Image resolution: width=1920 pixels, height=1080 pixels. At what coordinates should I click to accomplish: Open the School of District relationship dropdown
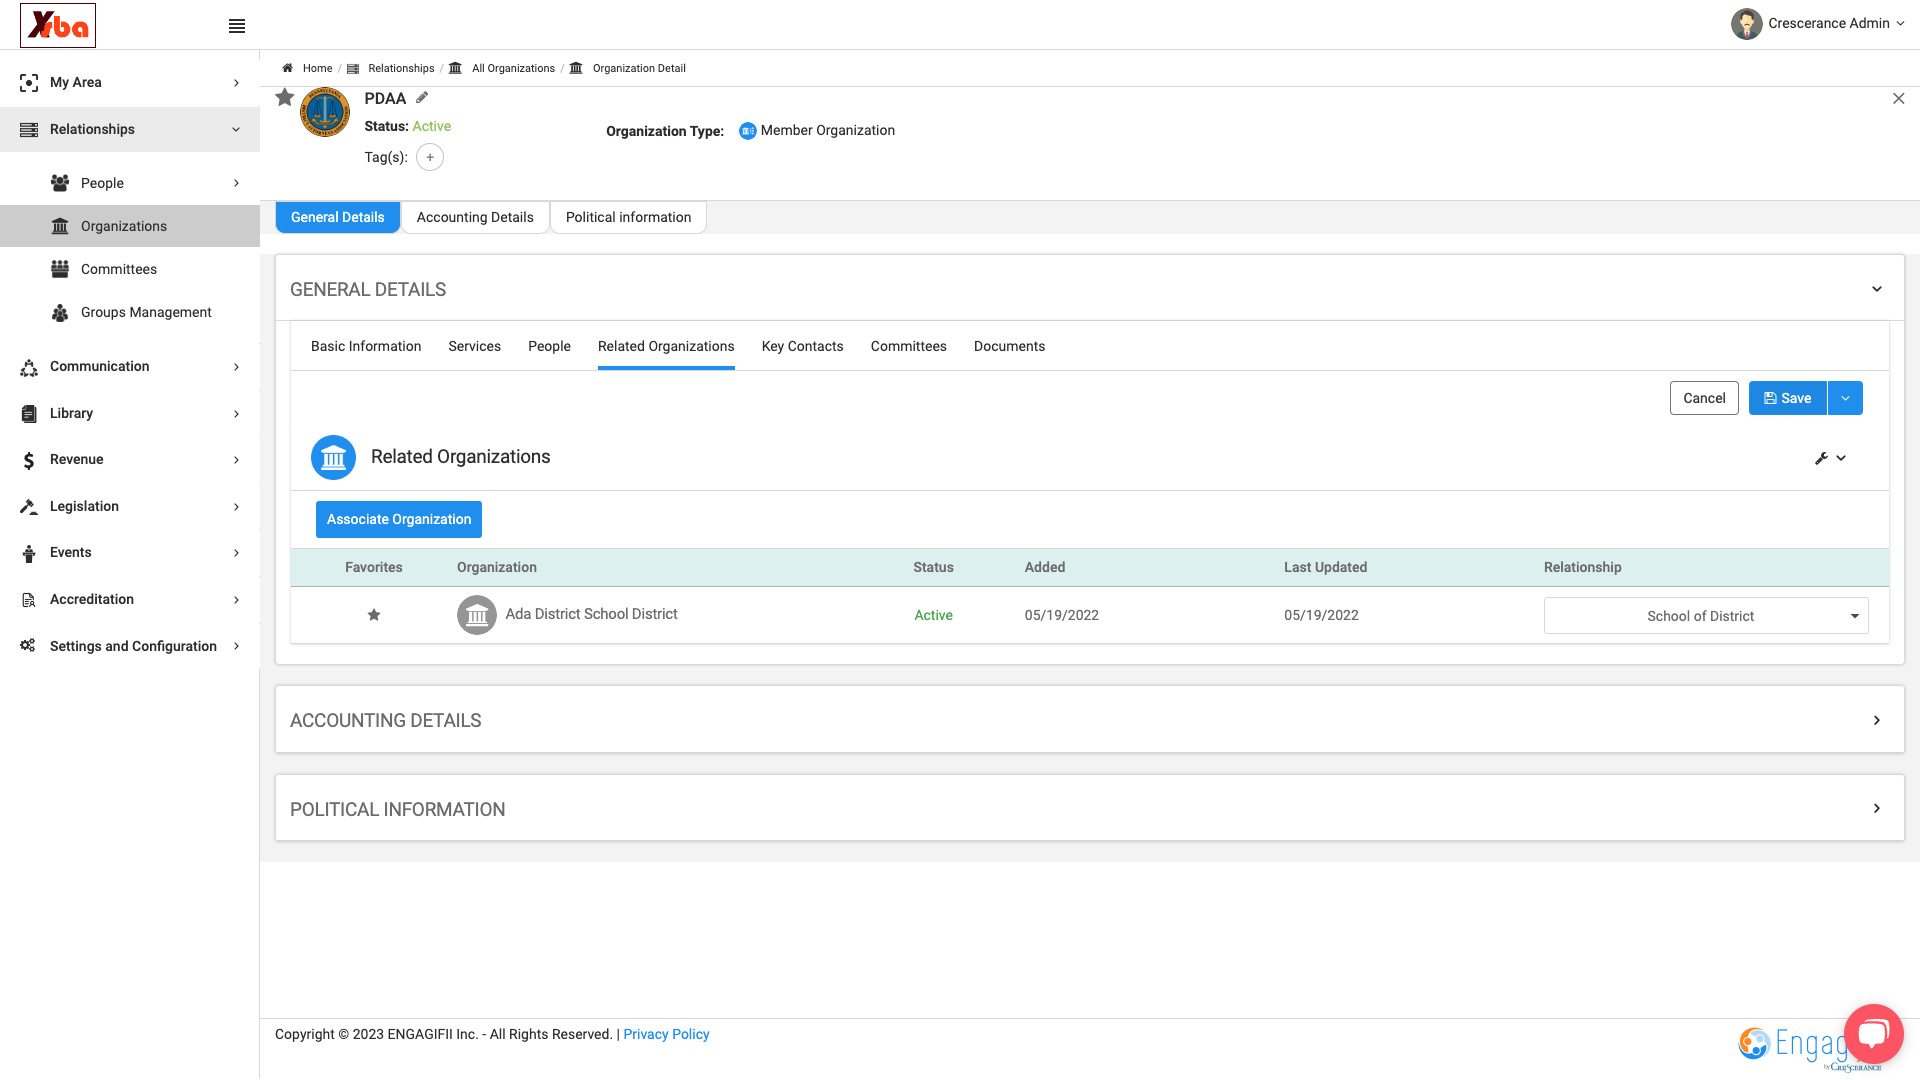click(x=1706, y=616)
